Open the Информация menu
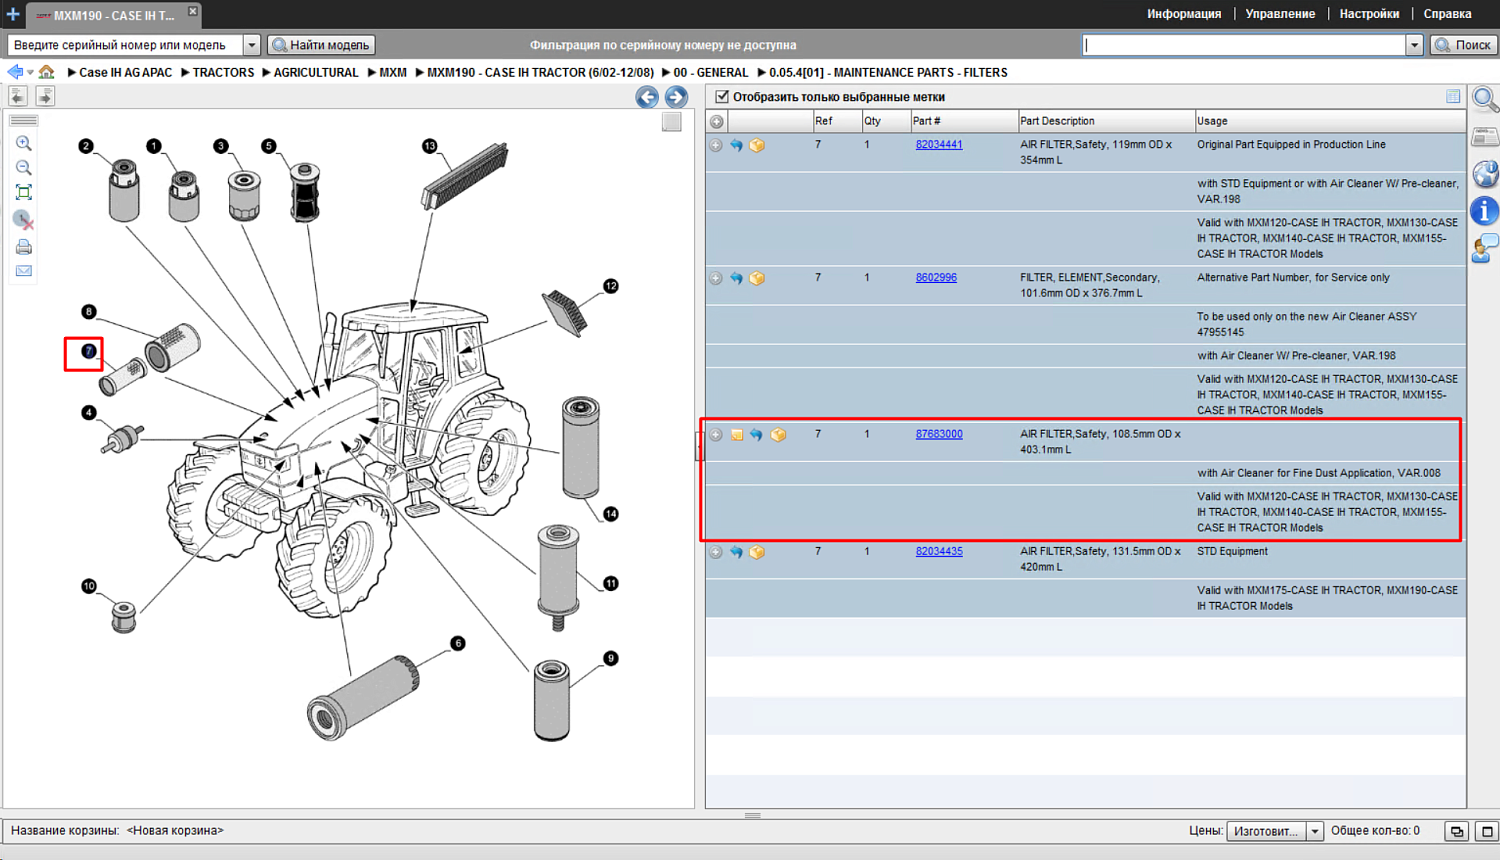Viewport: 1500px width, 860px height. [x=1184, y=14]
